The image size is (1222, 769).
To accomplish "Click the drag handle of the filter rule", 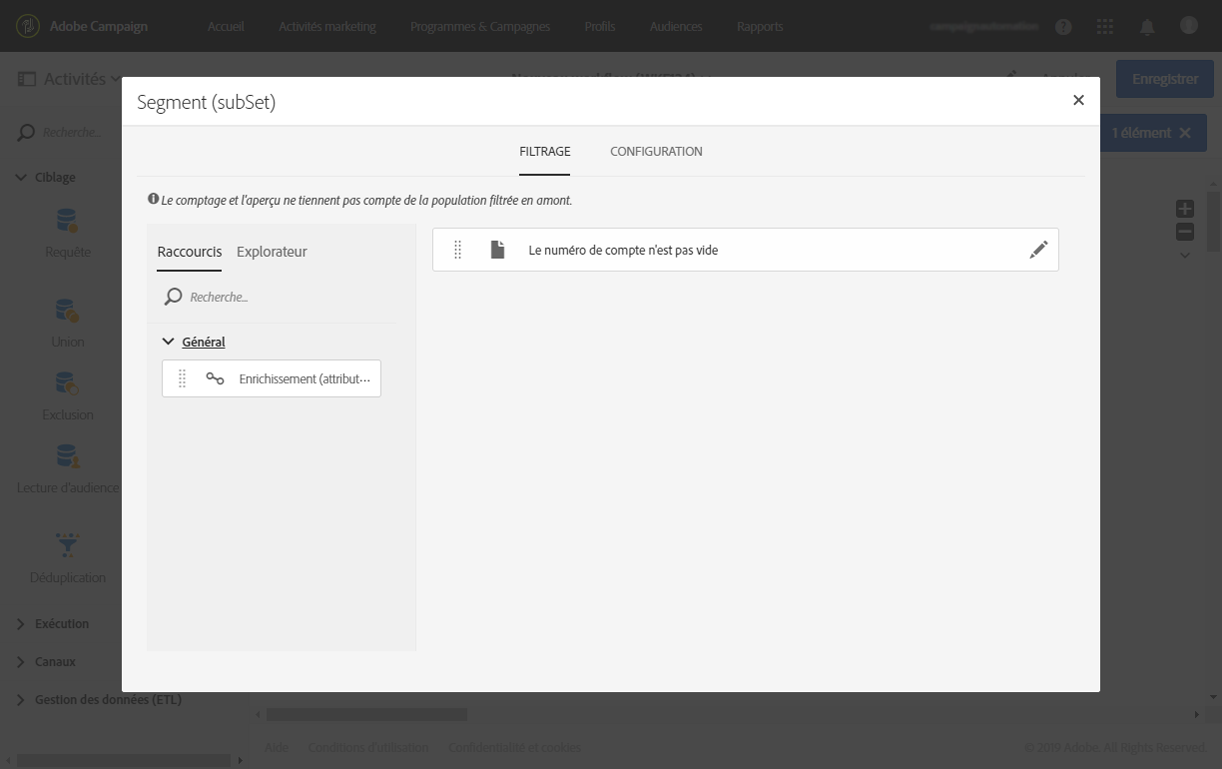I will pyautogui.click(x=458, y=250).
